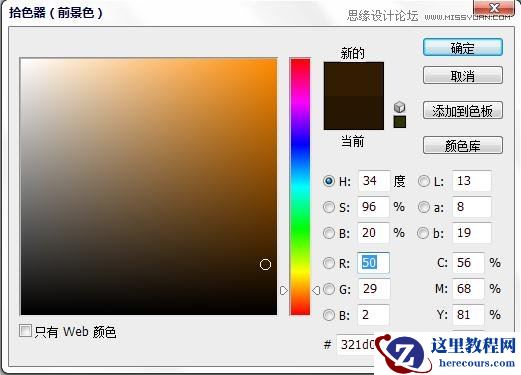The width and height of the screenshot is (521, 375).
Task: Select the Lab a radio button
Action: [424, 207]
